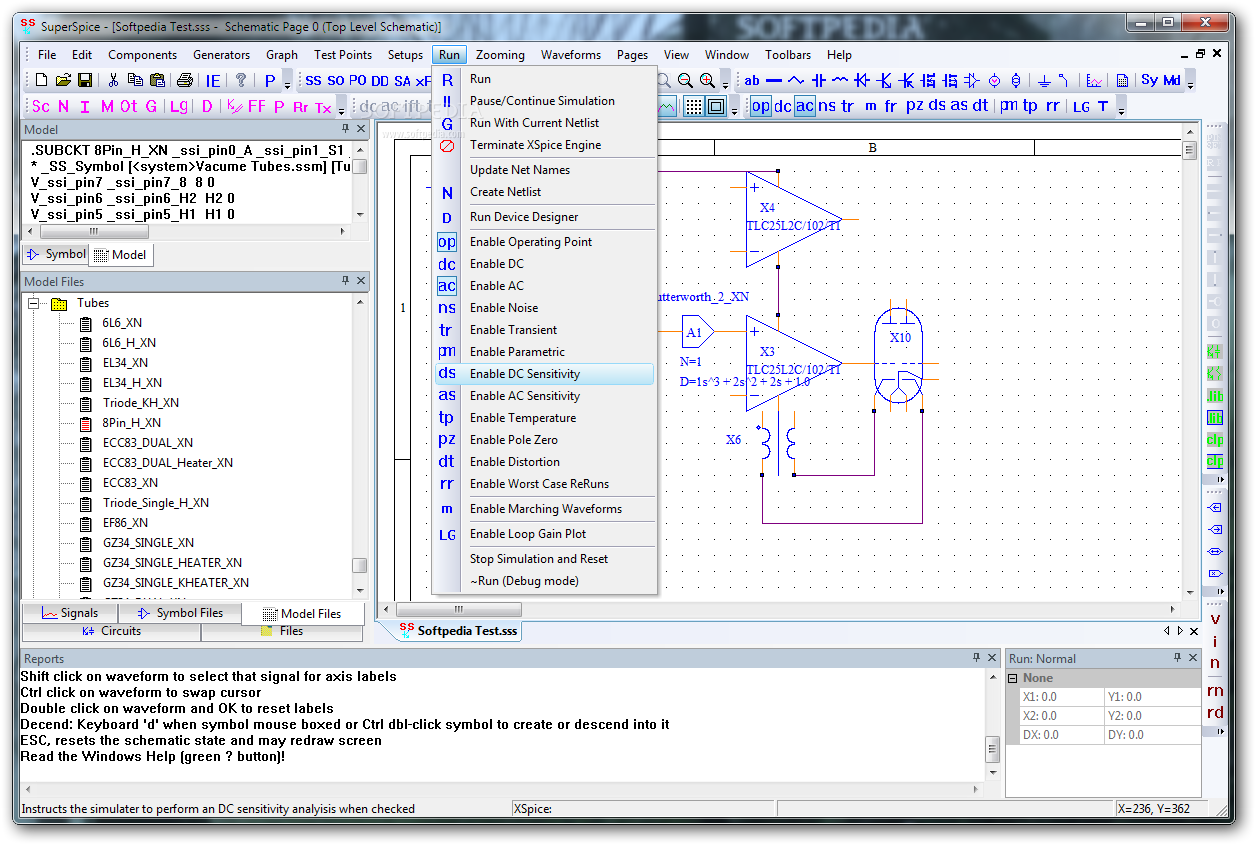The height and width of the screenshot is (845, 1256).
Task: Open help with the question mark icon
Action: pos(241,80)
